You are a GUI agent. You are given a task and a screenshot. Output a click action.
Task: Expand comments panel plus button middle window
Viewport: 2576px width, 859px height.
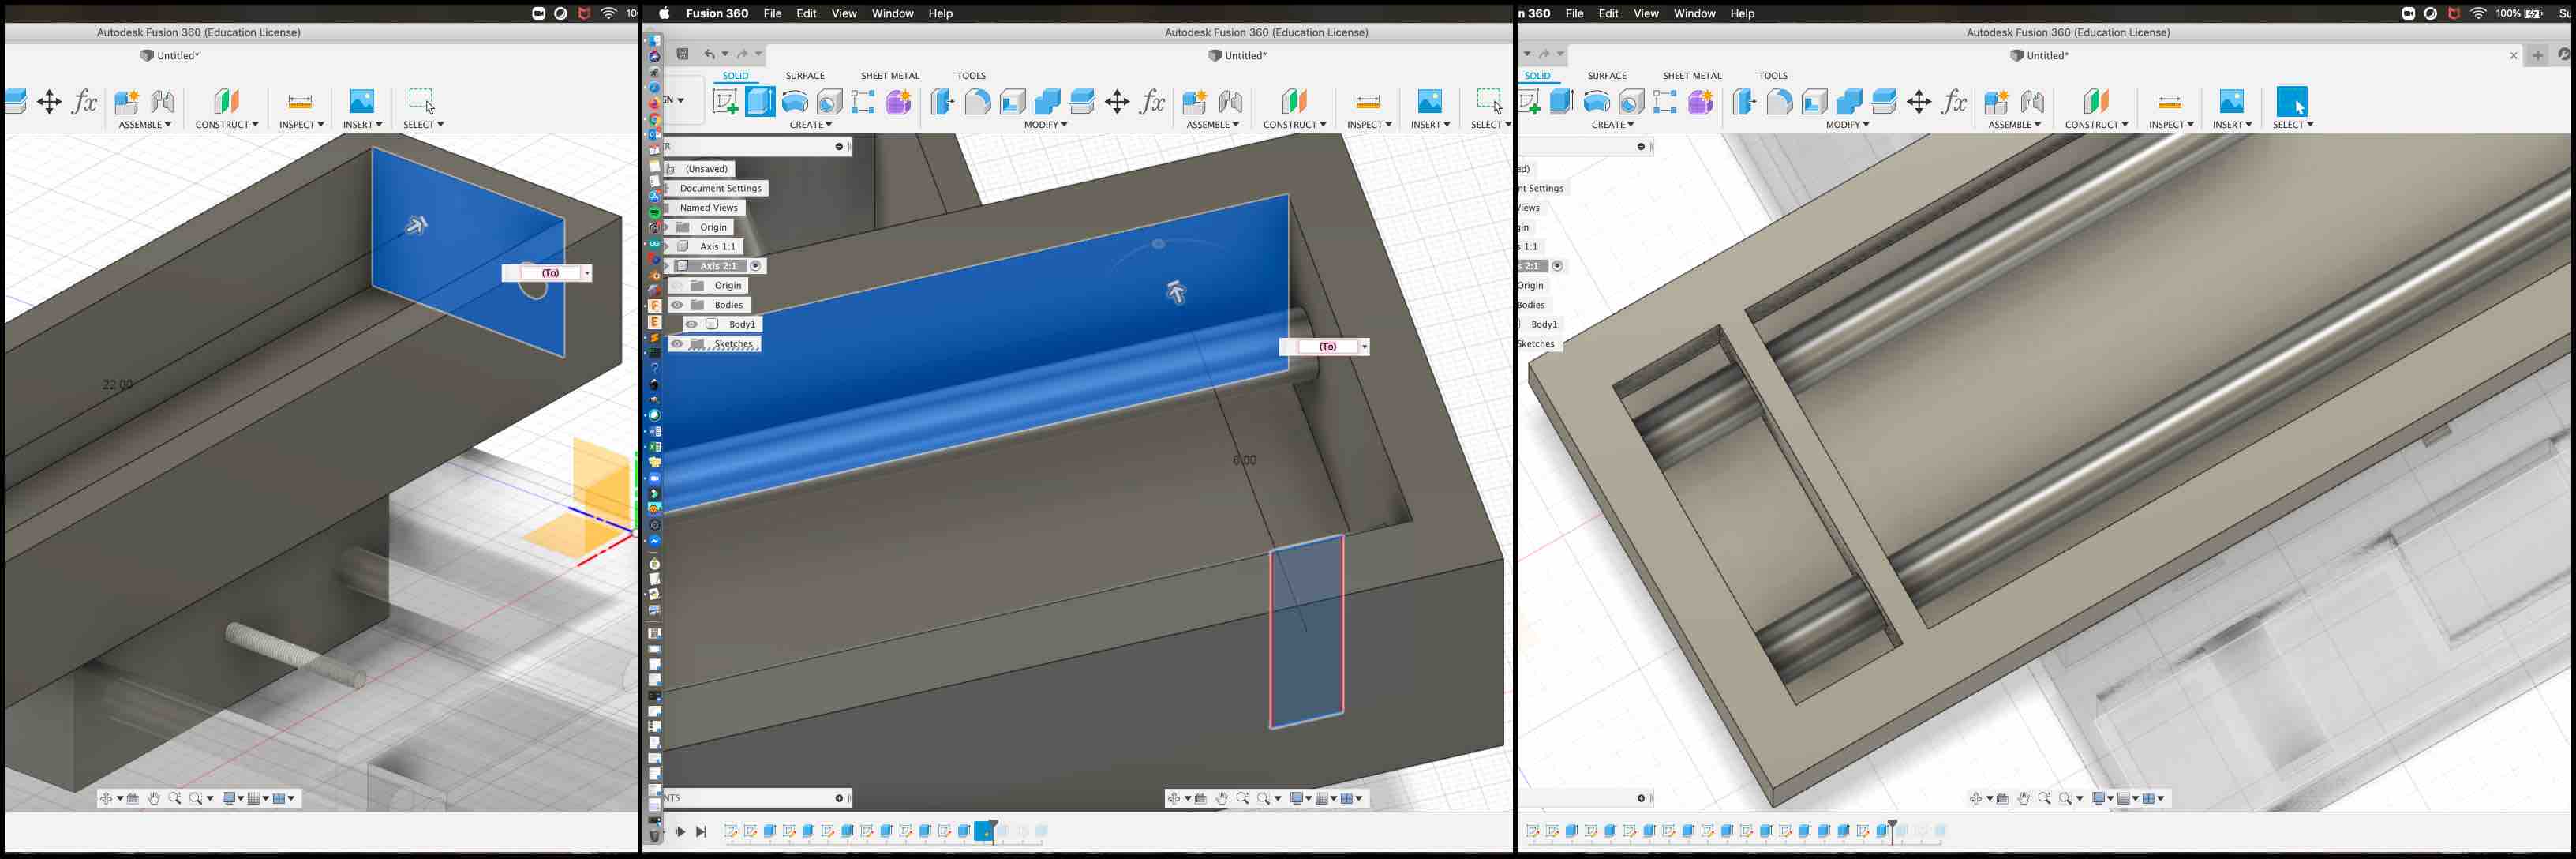[x=839, y=798]
